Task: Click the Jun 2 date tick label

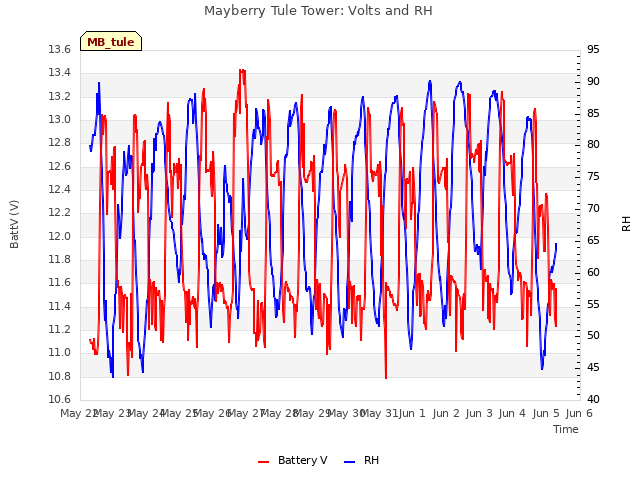Action: click(446, 413)
